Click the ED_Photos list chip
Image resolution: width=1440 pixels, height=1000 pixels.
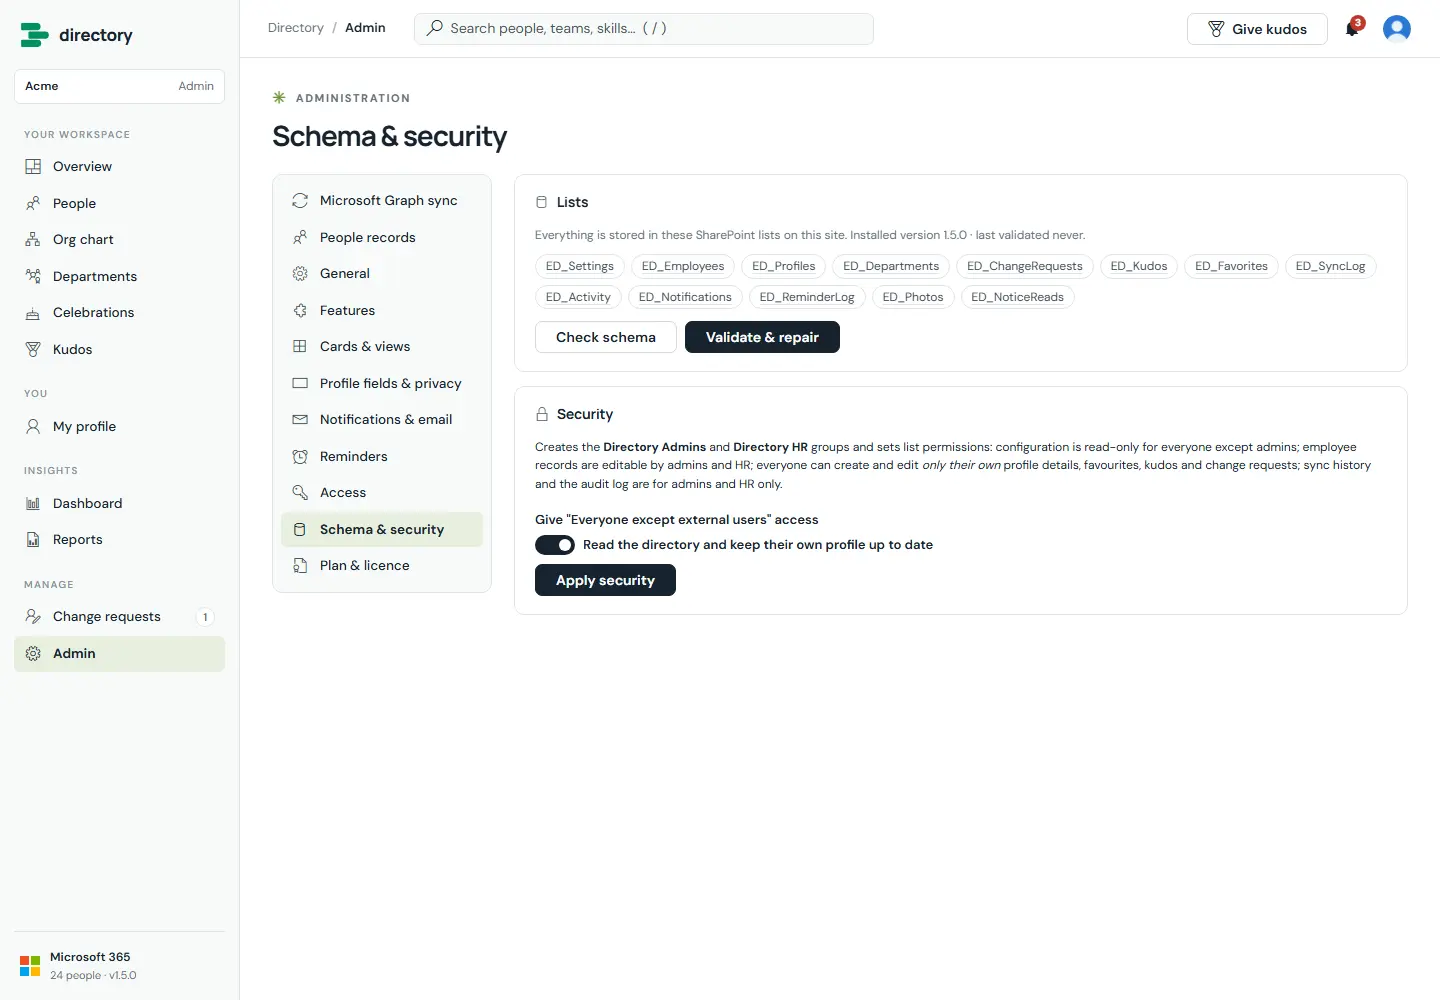(x=913, y=297)
